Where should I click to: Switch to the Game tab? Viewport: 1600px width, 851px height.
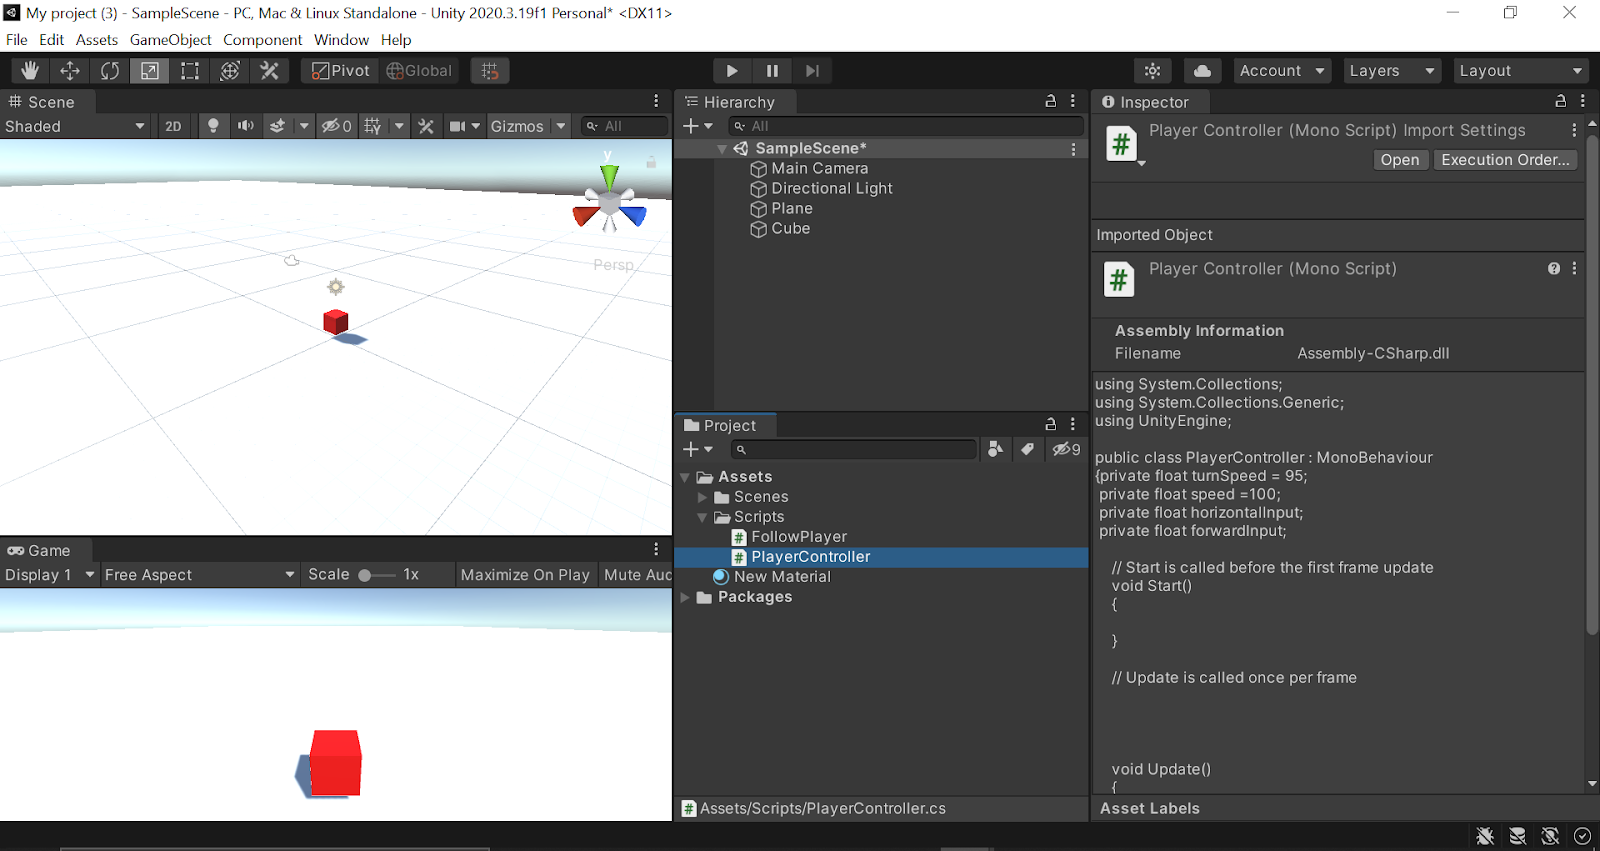point(40,550)
